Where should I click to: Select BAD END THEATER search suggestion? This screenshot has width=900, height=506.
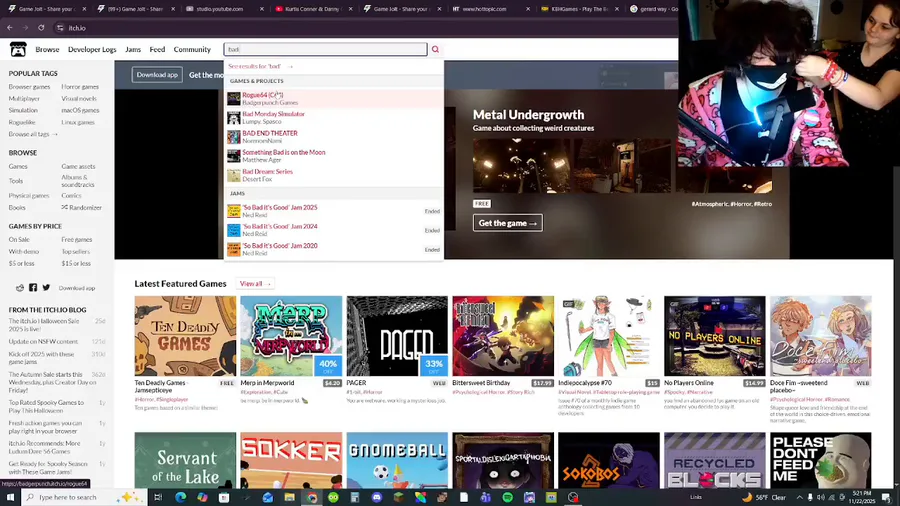point(333,137)
